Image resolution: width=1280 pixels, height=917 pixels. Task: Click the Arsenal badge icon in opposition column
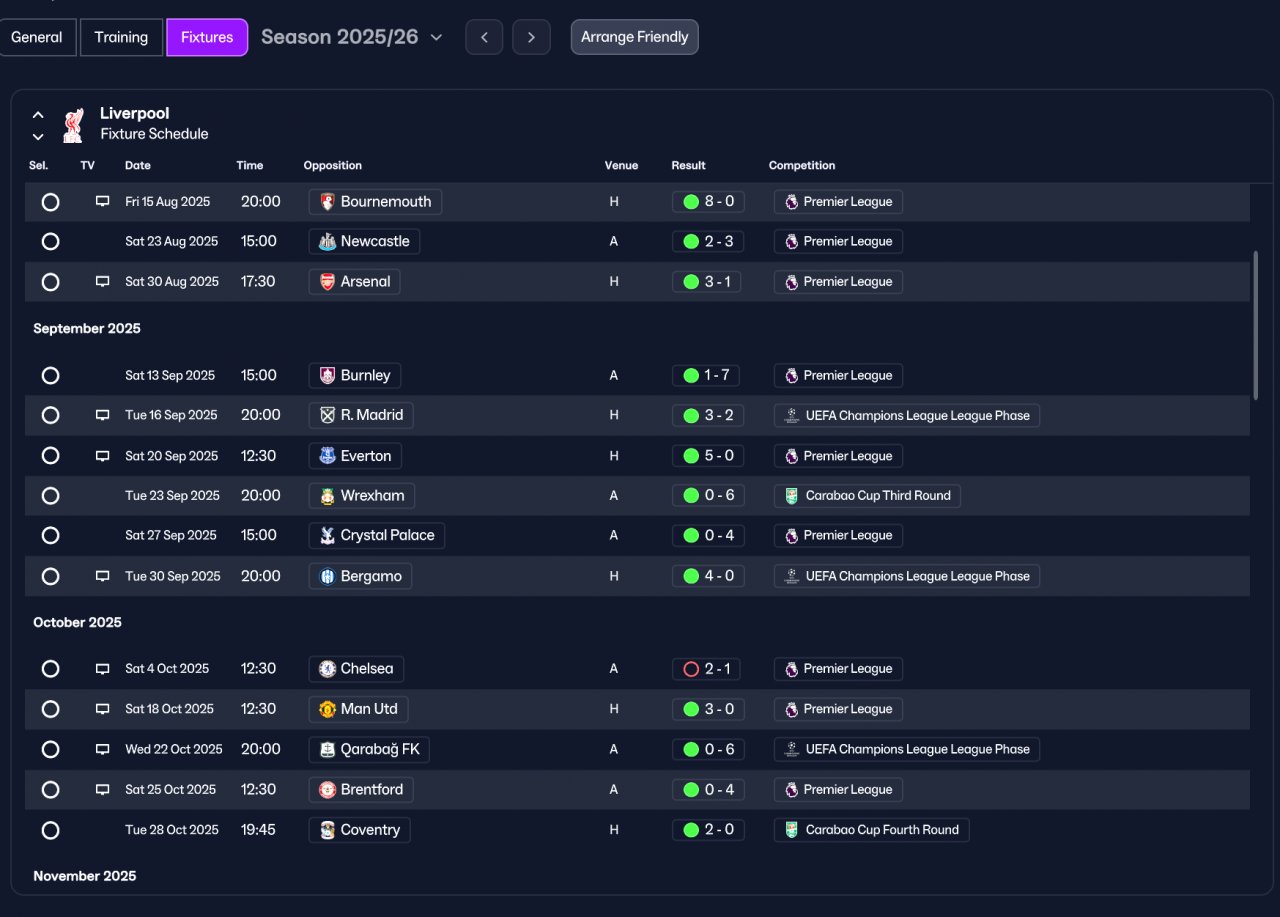(327, 282)
